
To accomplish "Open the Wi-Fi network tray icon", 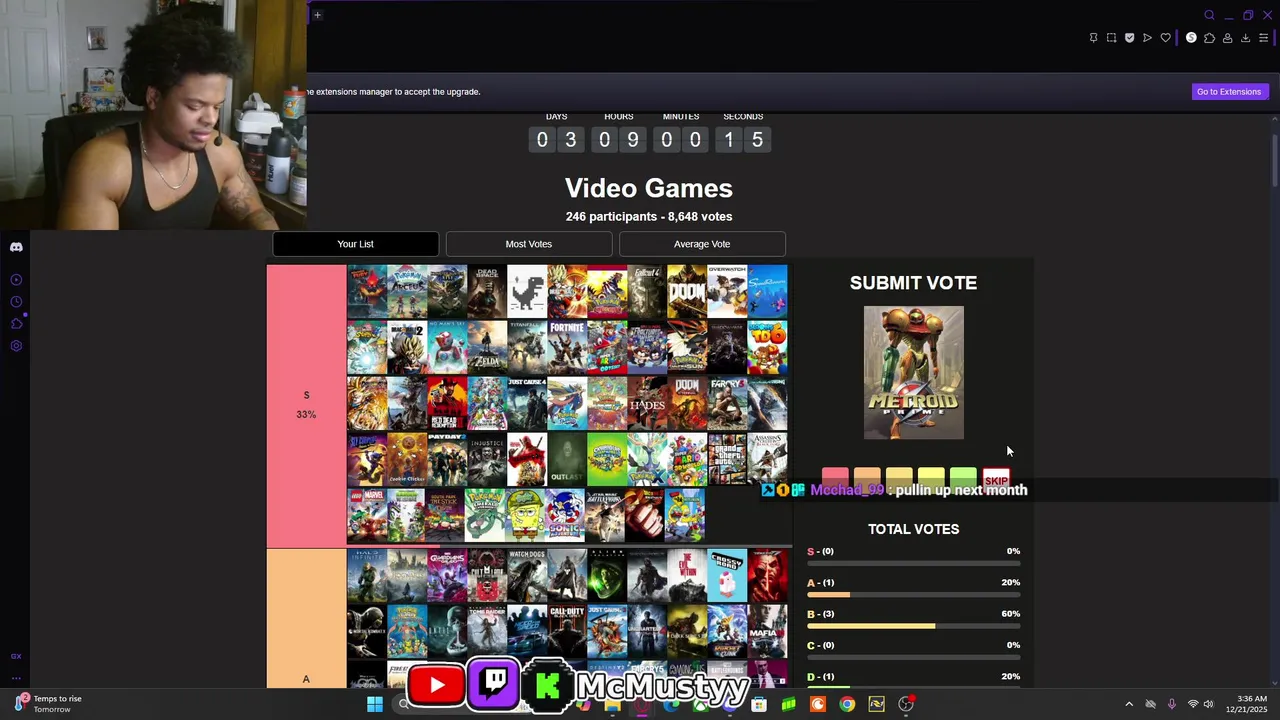I will pos(1192,704).
